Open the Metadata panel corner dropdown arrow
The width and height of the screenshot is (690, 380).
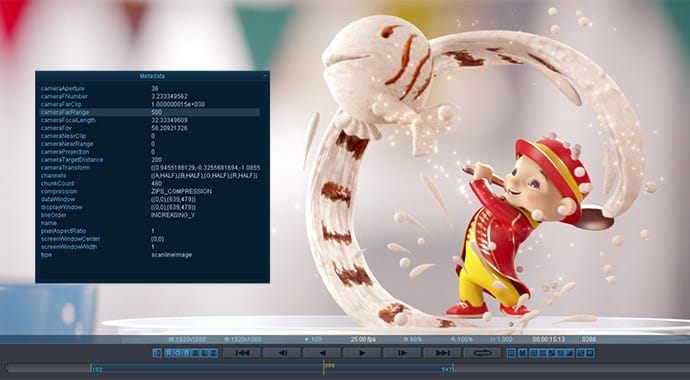pyautogui.click(x=265, y=76)
